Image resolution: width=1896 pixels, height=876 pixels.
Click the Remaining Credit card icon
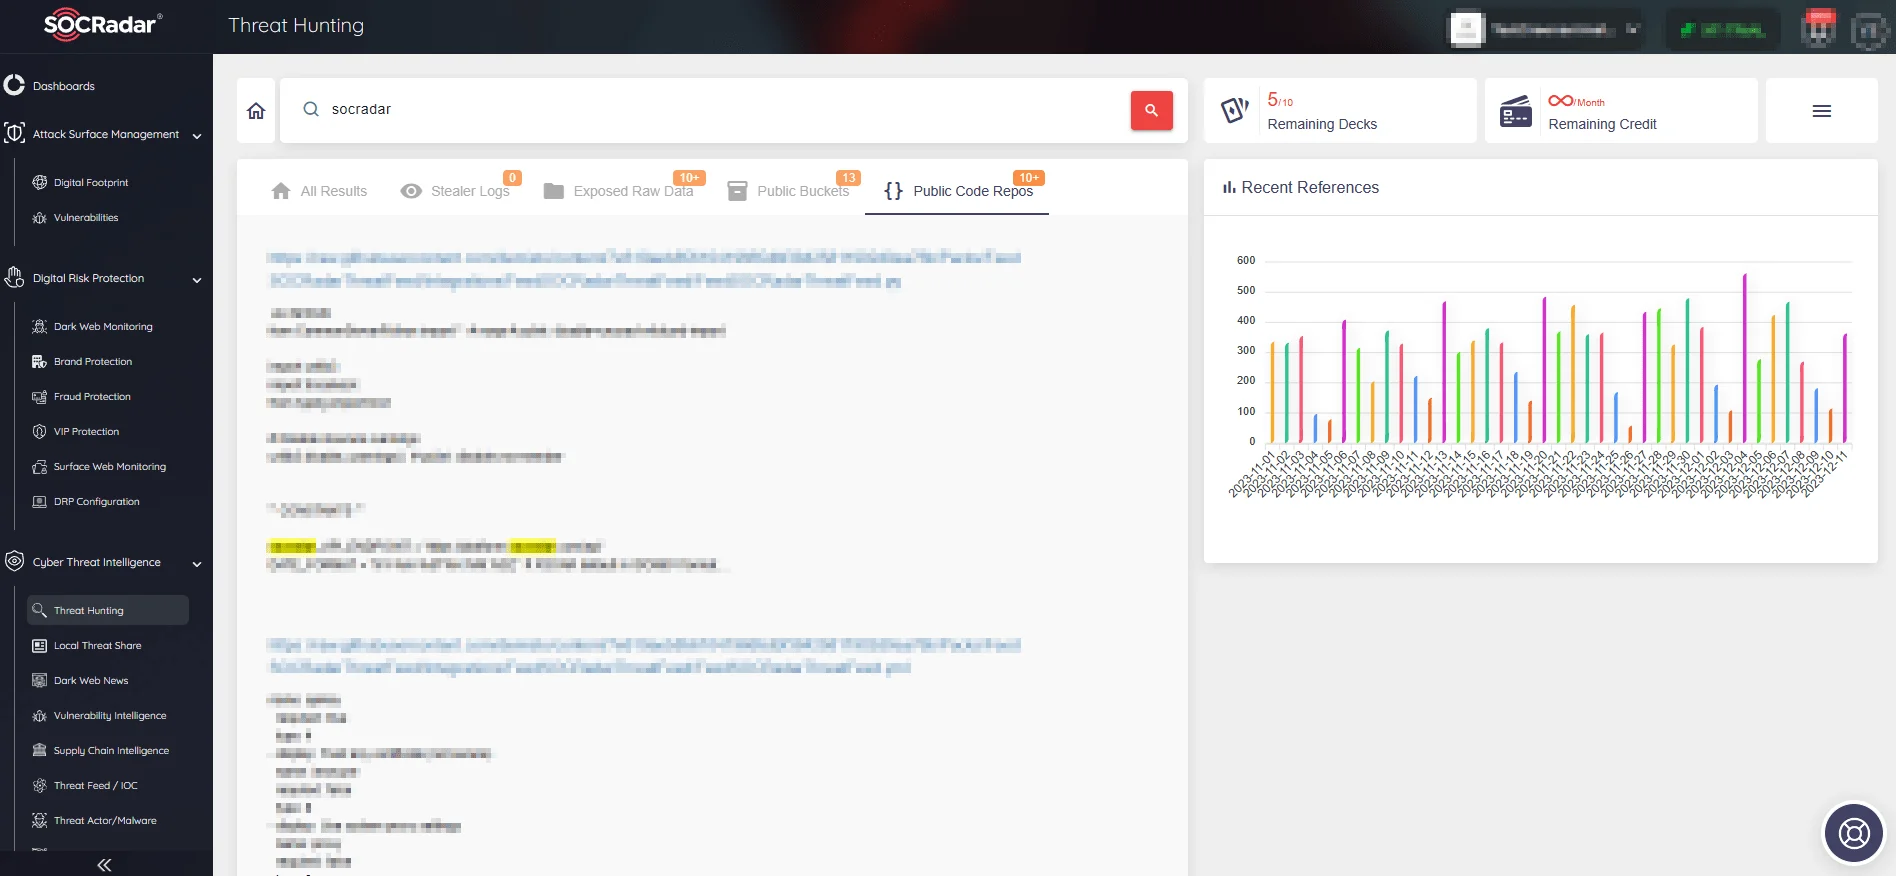1516,111
